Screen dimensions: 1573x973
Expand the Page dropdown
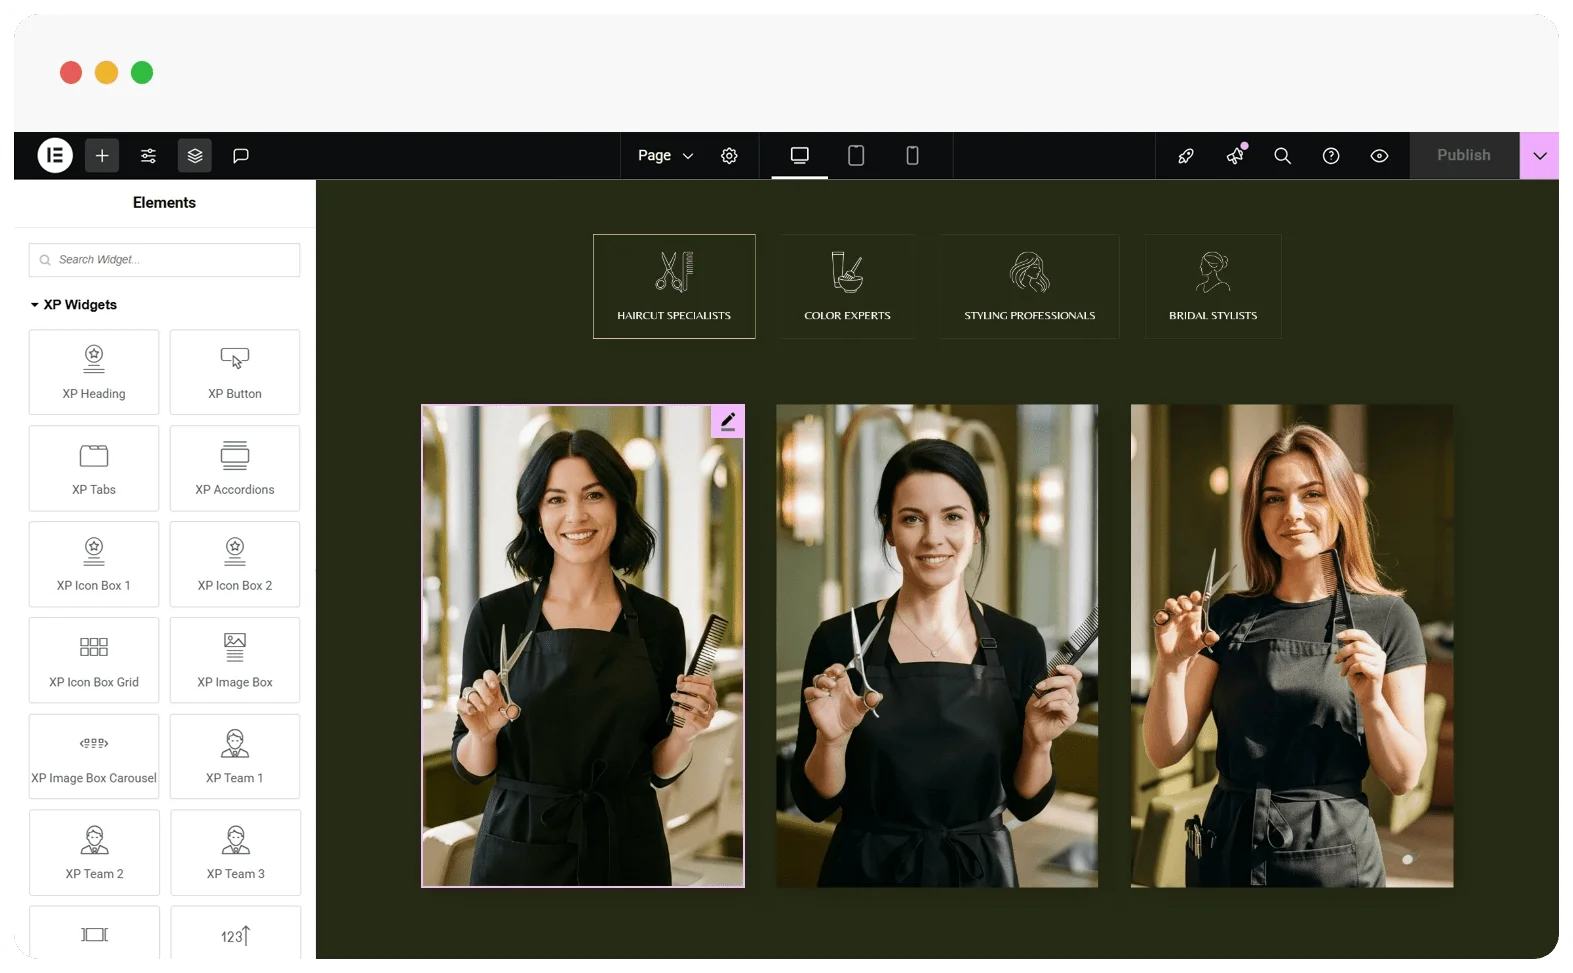click(665, 155)
